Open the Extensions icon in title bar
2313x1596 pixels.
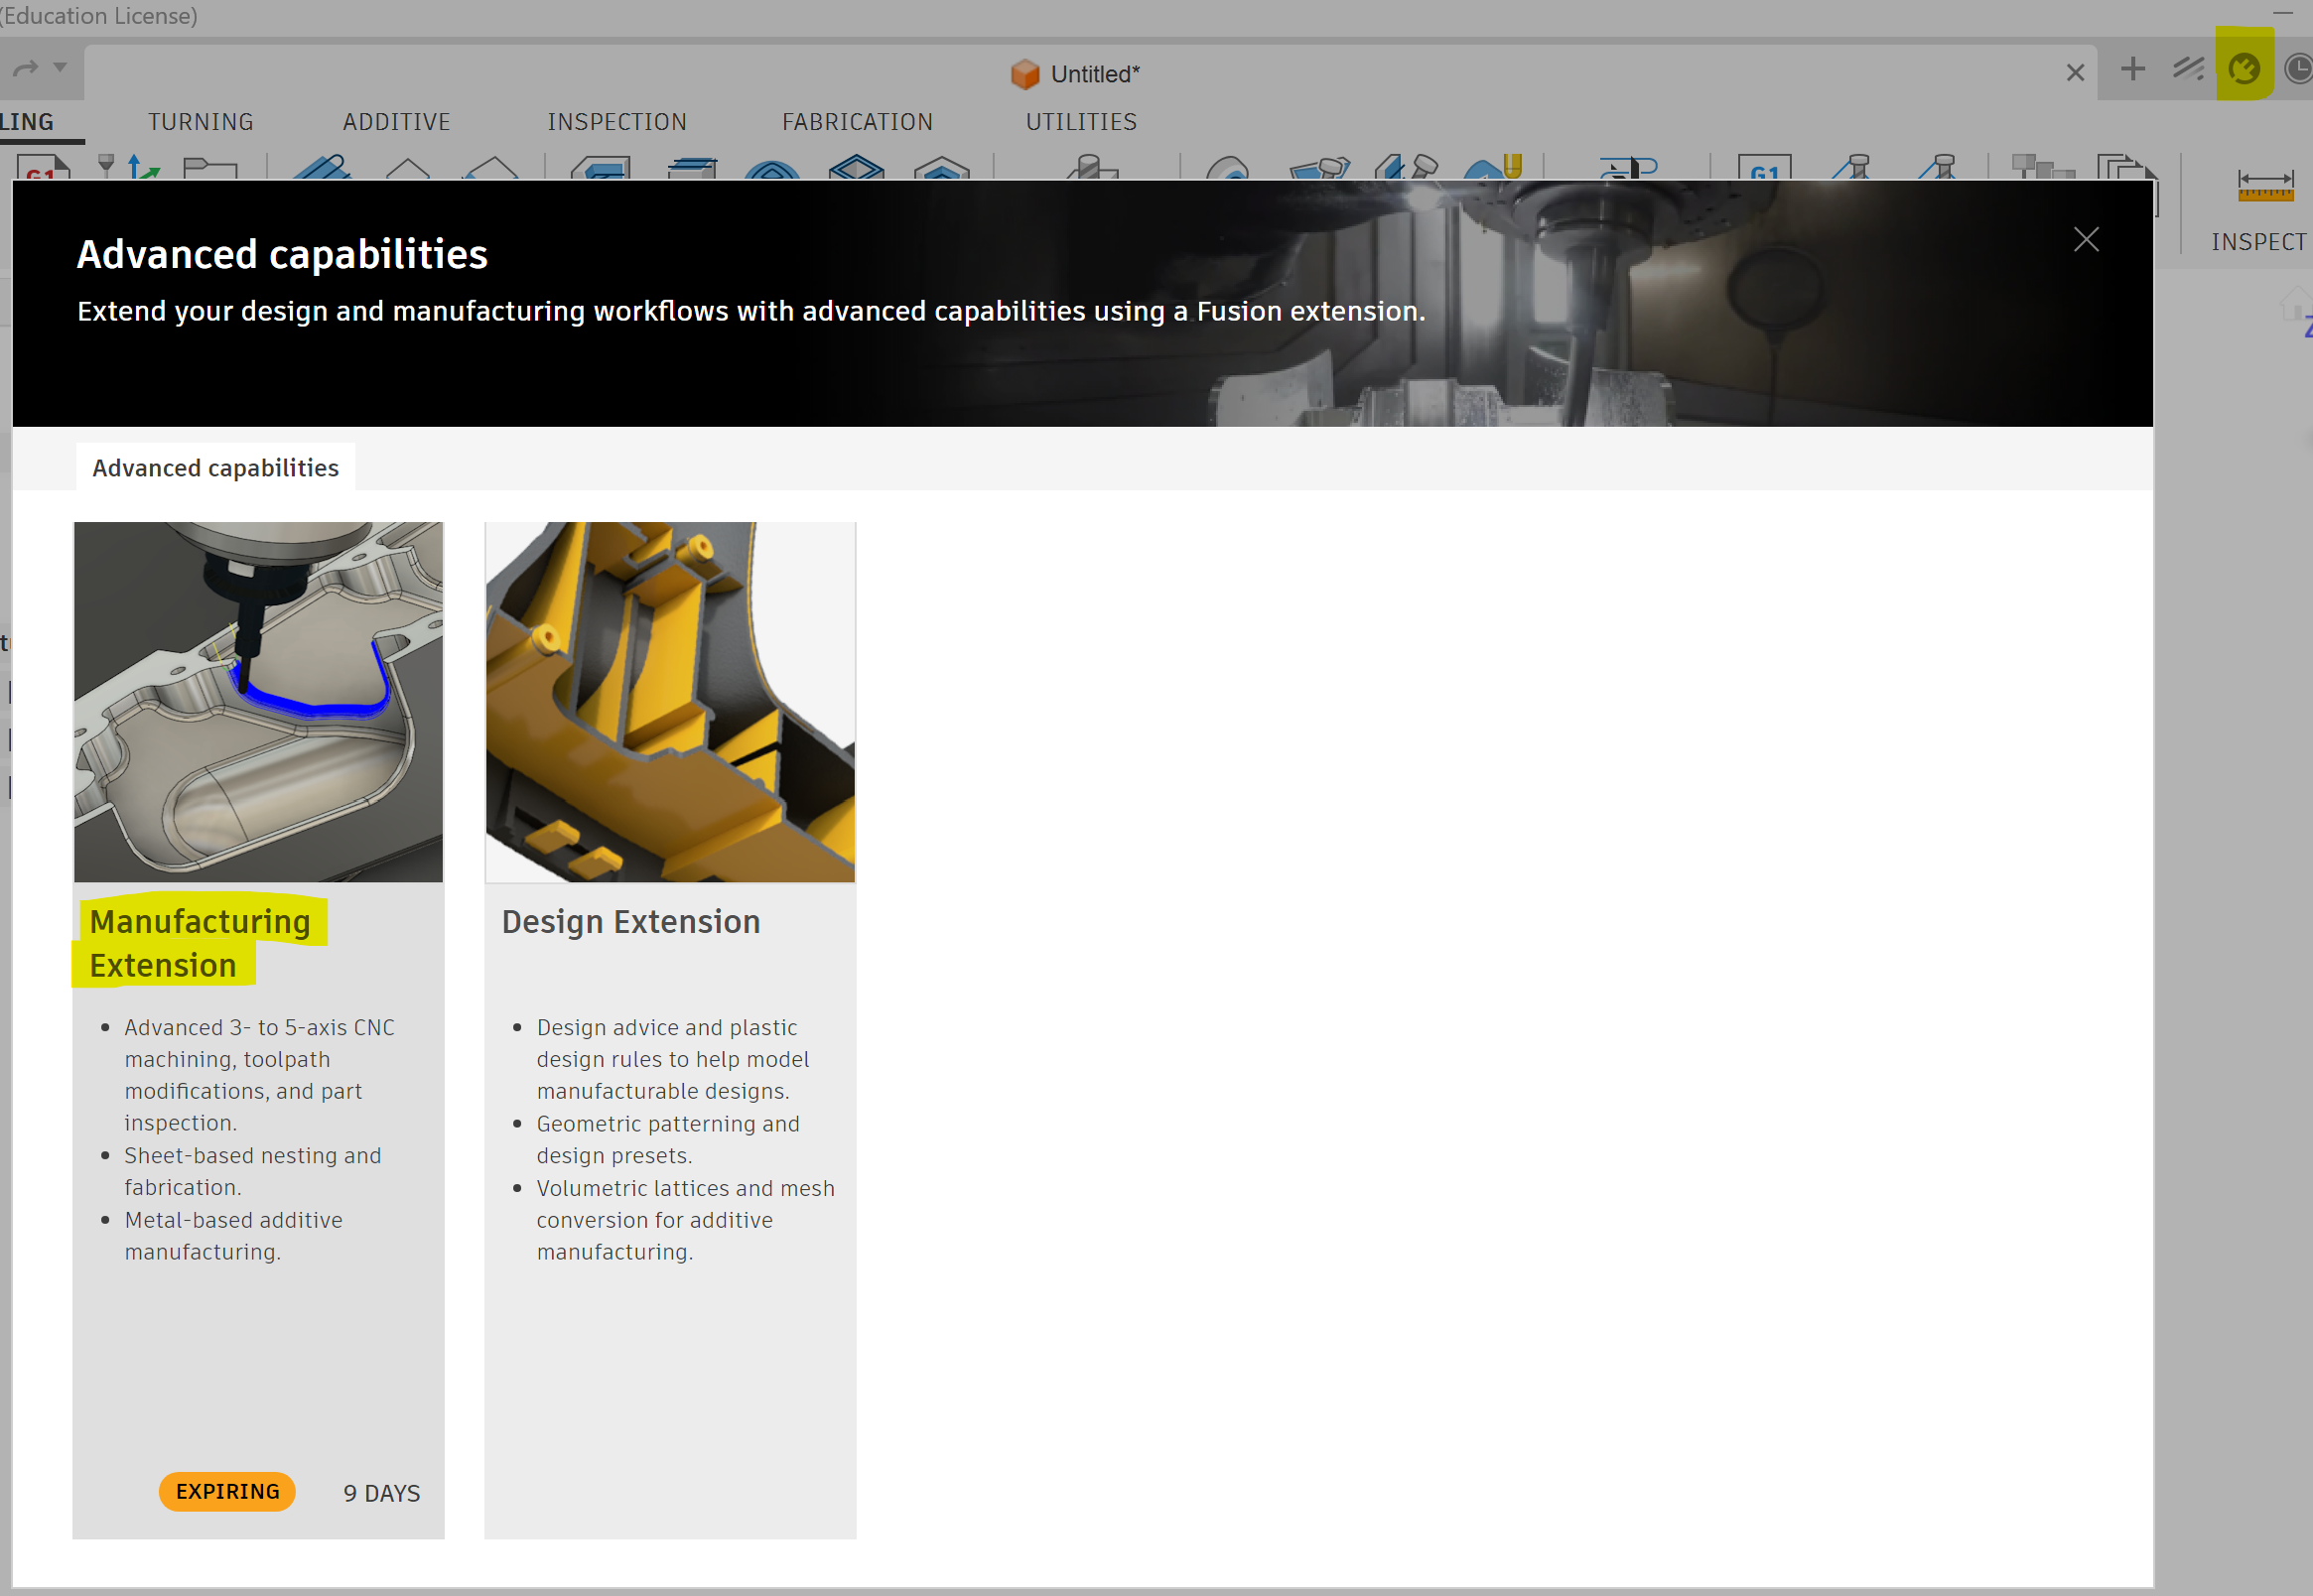click(2187, 68)
